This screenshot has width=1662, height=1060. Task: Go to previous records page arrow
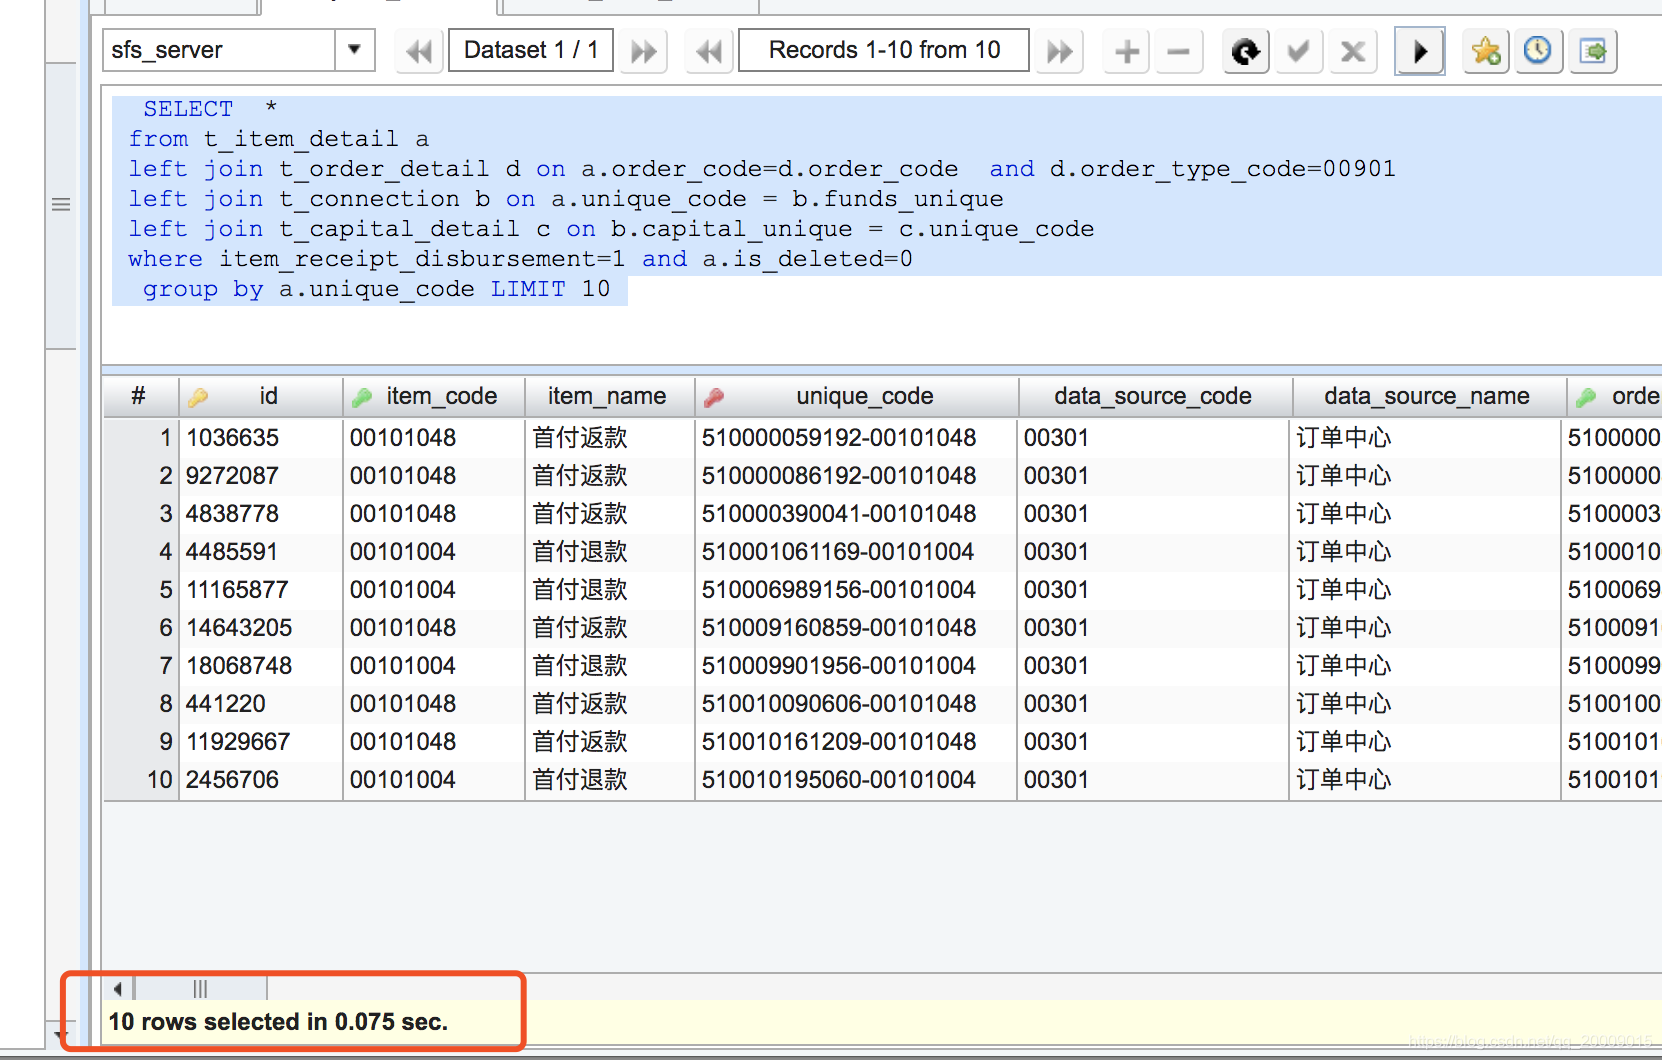point(709,51)
